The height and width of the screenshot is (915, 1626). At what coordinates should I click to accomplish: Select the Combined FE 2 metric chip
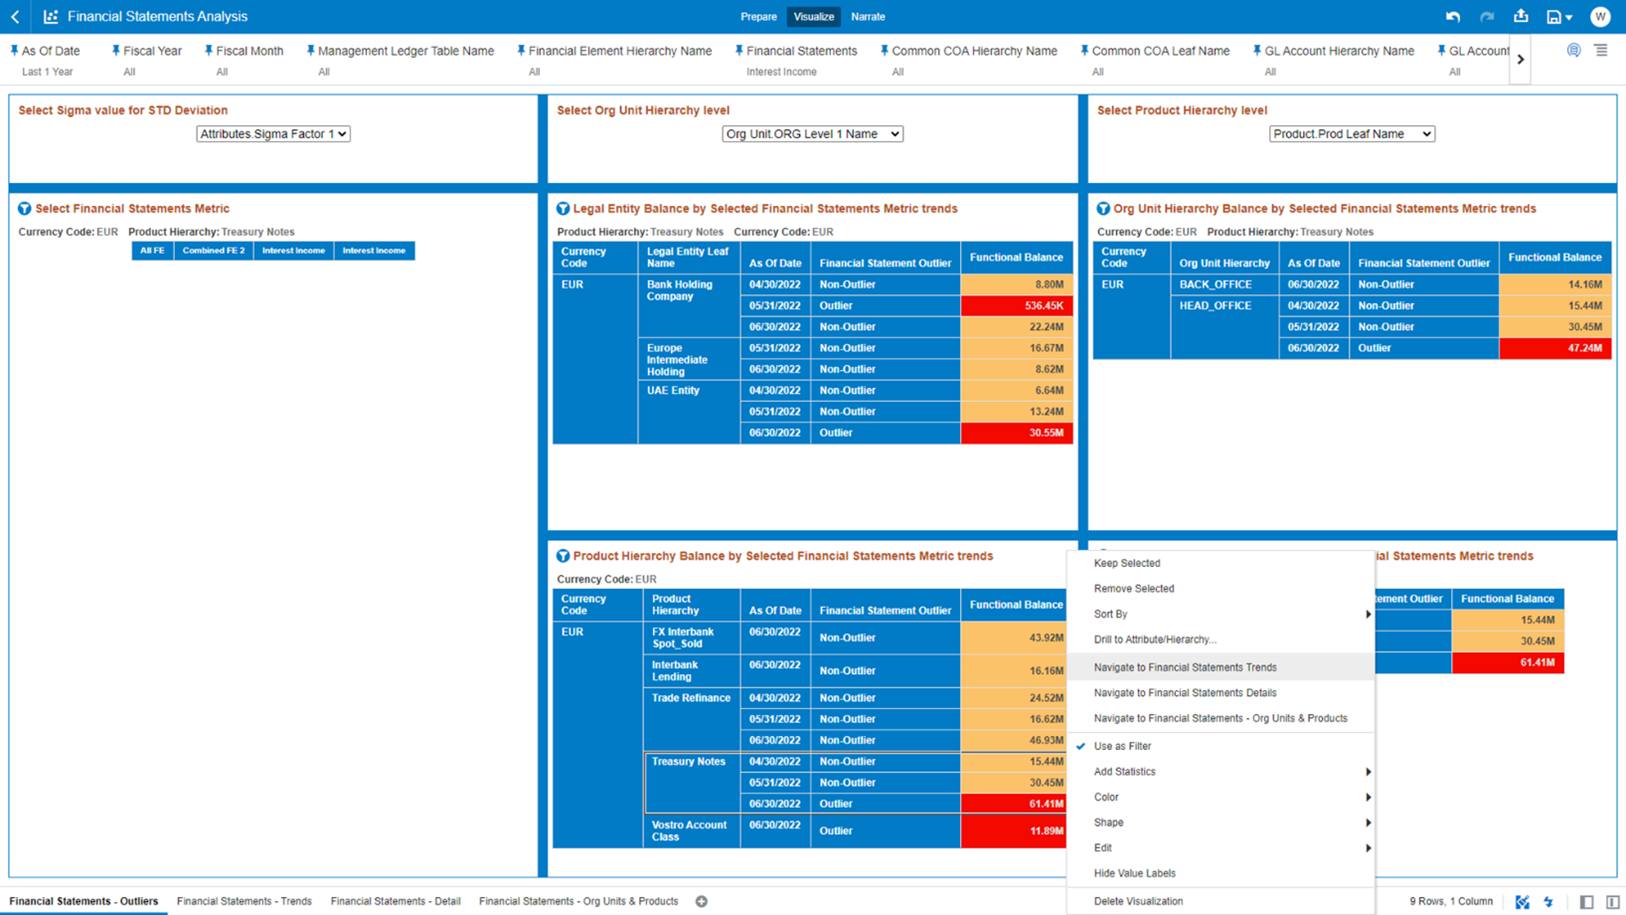coord(213,250)
